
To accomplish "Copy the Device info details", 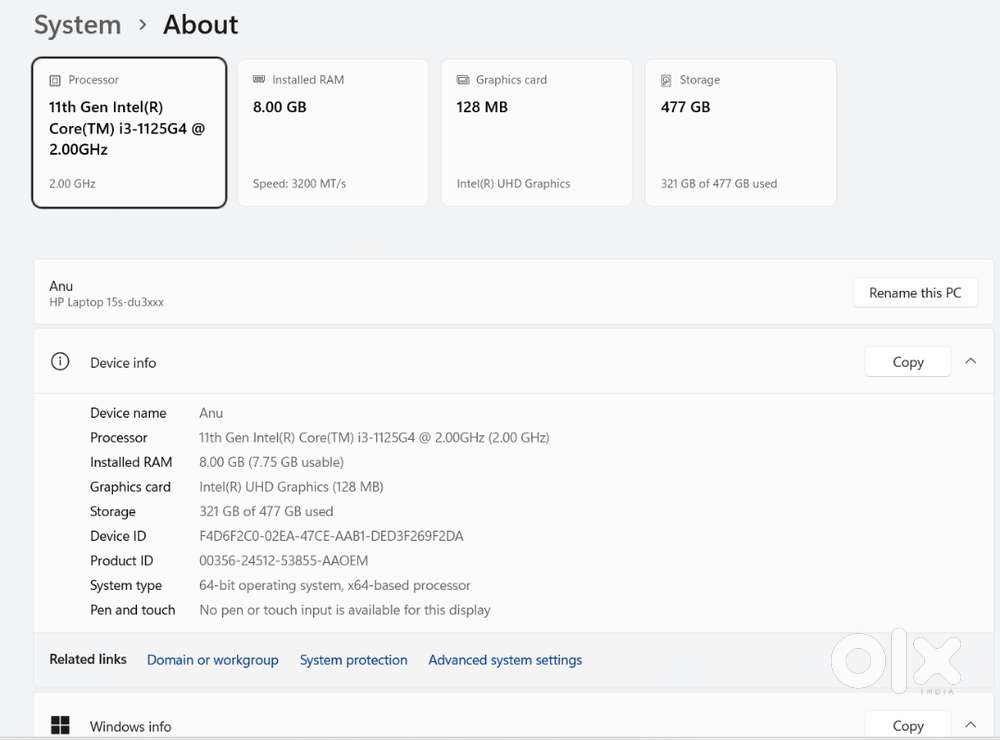I will (908, 362).
